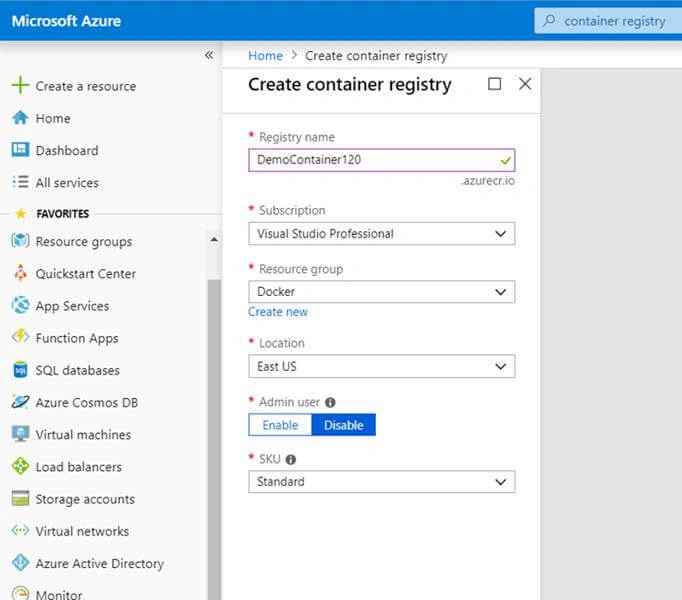Open the Resource group dropdown
Screen dimensions: 682x600
pyautogui.click(x=381, y=292)
